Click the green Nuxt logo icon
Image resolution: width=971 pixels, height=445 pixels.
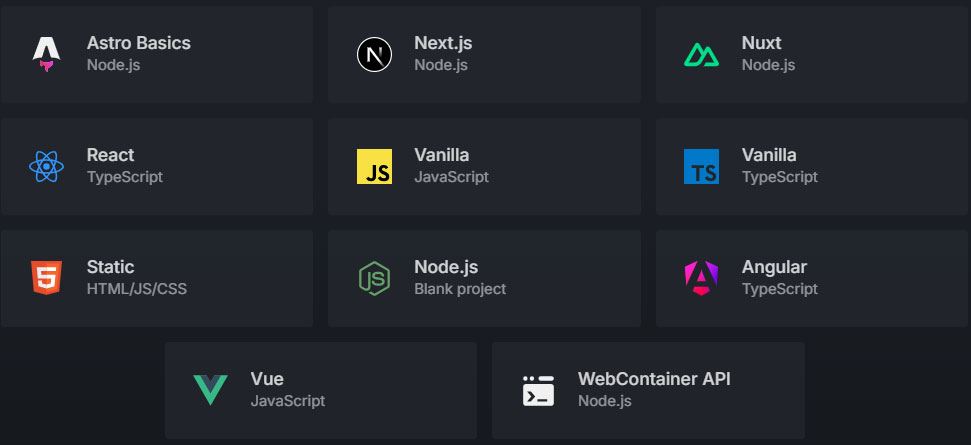(x=701, y=55)
